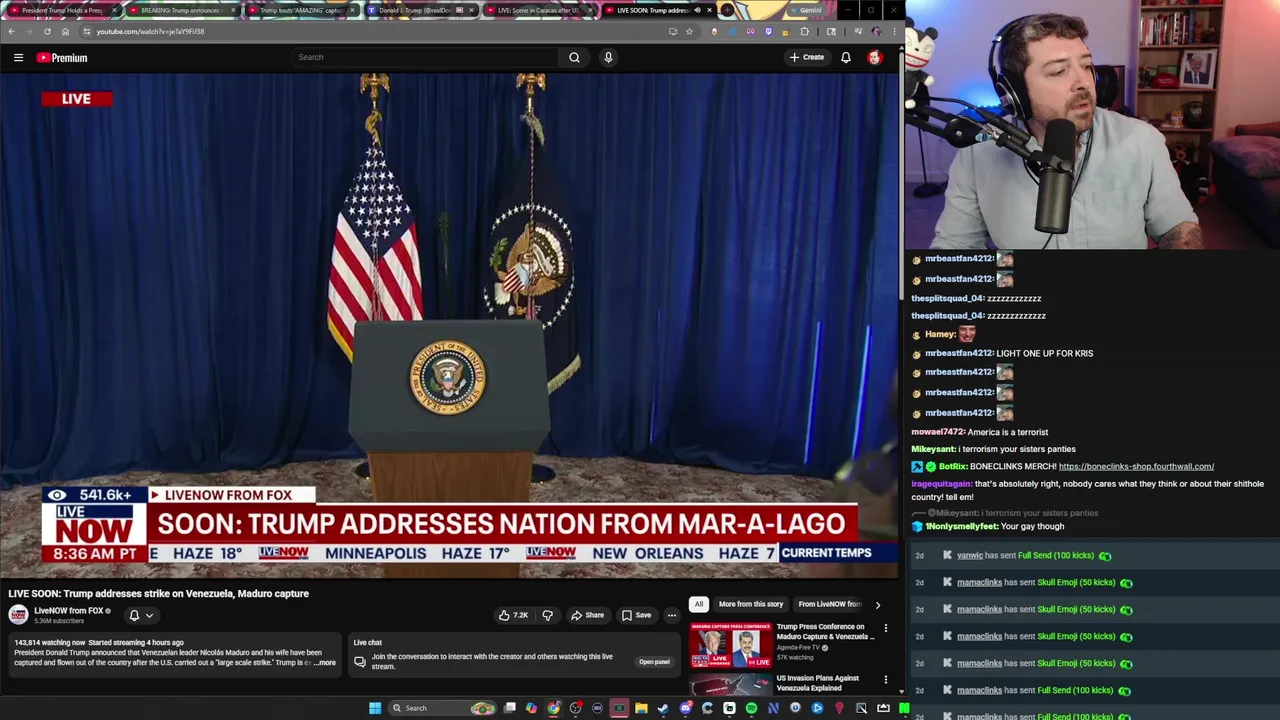Image resolution: width=1280 pixels, height=720 pixels.
Task: Open options menu for Trump Press Conference video
Action: pyautogui.click(x=885, y=628)
